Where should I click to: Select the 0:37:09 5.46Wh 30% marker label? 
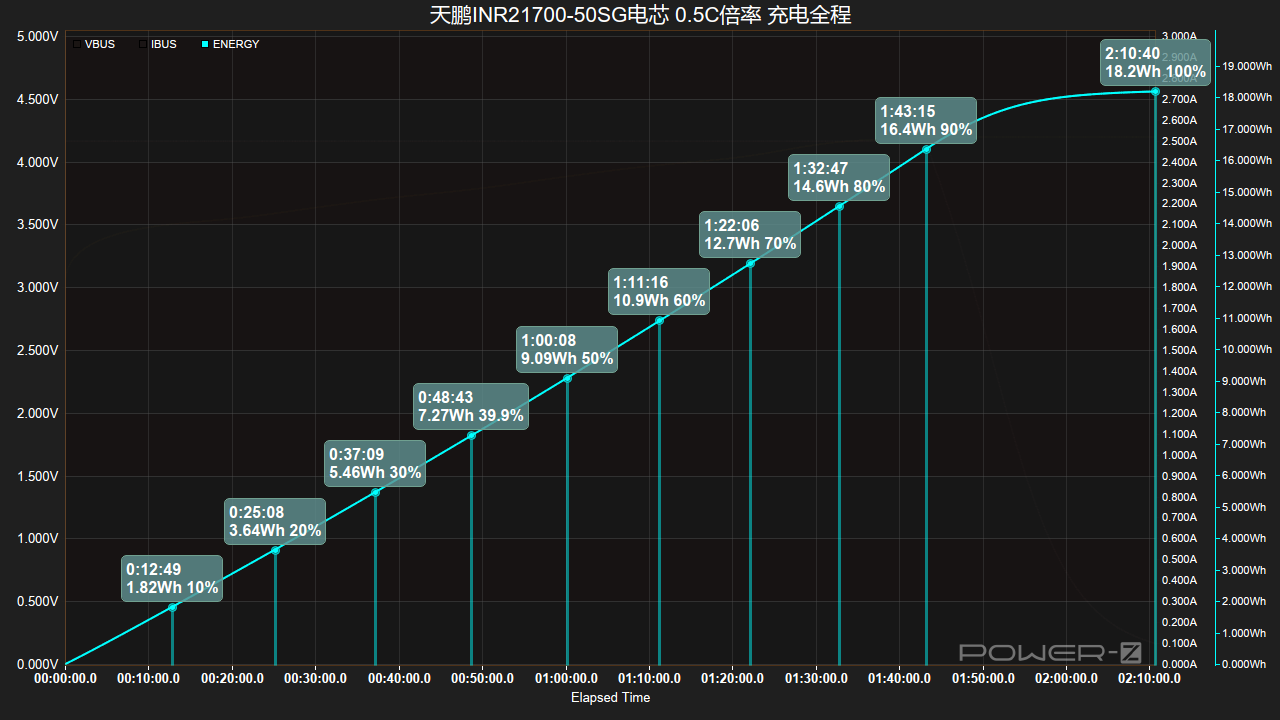click(x=375, y=464)
